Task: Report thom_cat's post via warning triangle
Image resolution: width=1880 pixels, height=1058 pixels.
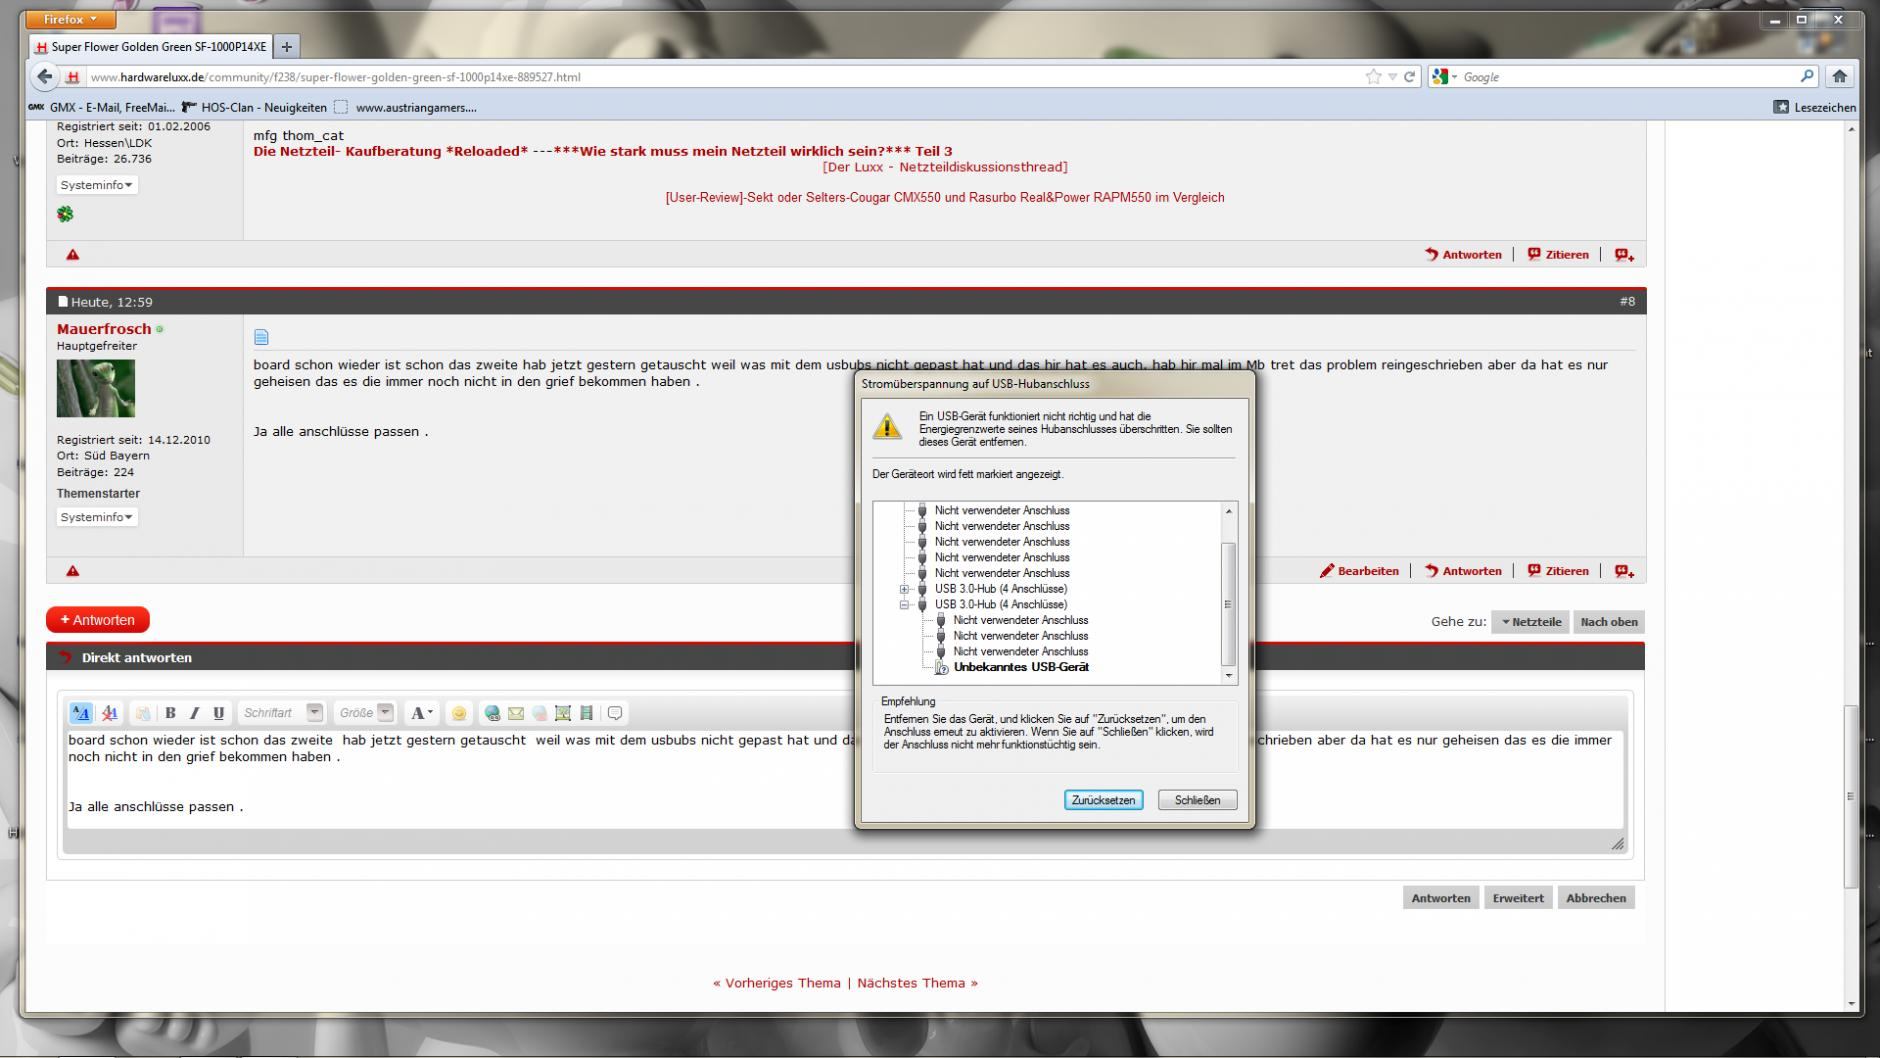Action: 73,254
